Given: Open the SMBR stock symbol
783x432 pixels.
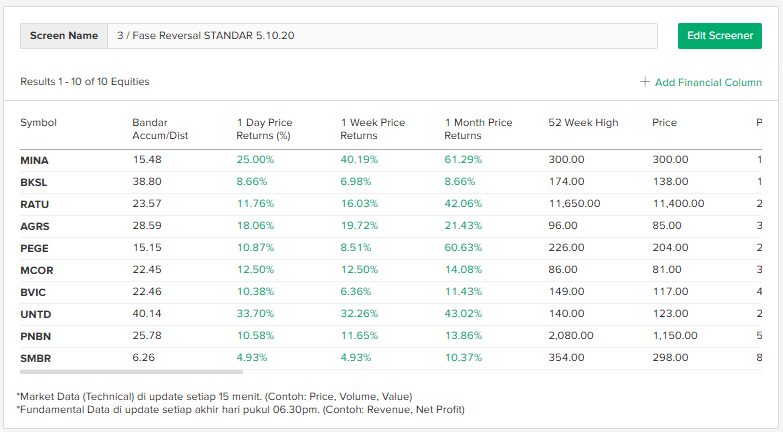Looking at the screenshot, I should click(35, 358).
